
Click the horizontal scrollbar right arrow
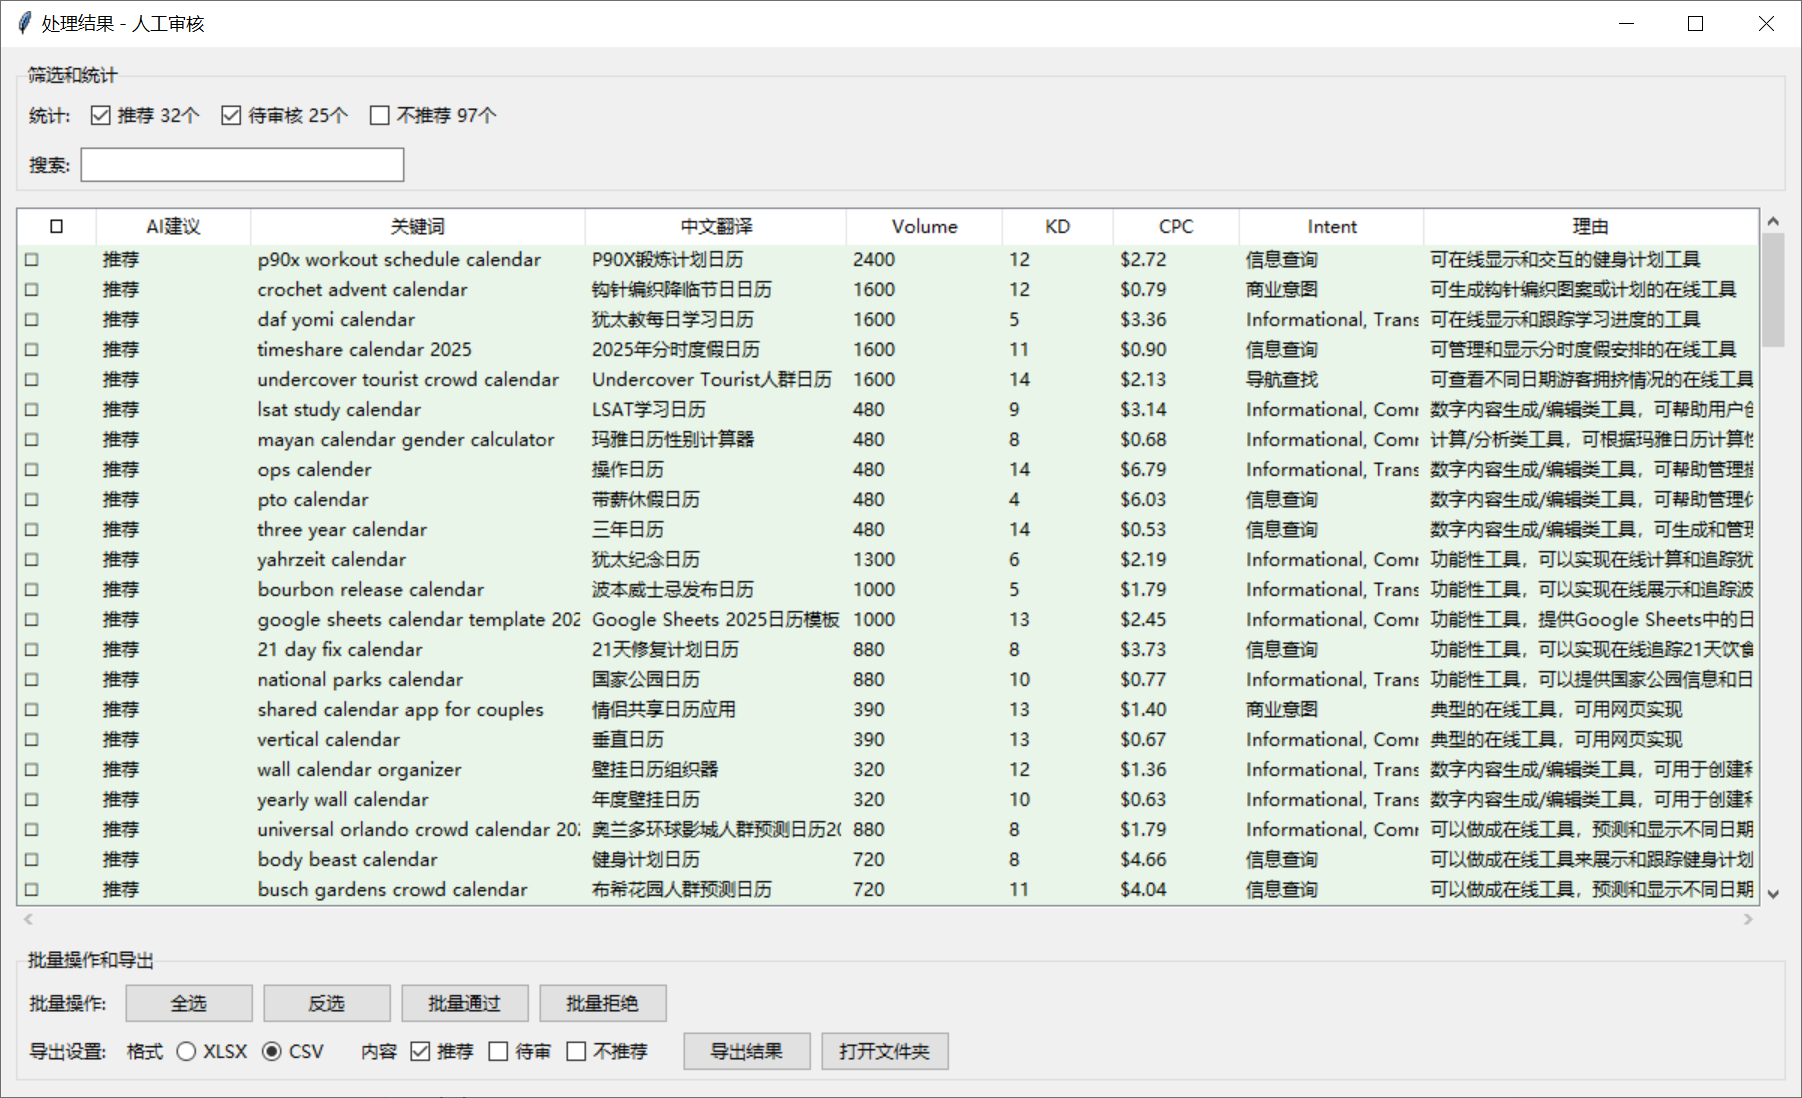tap(1748, 919)
